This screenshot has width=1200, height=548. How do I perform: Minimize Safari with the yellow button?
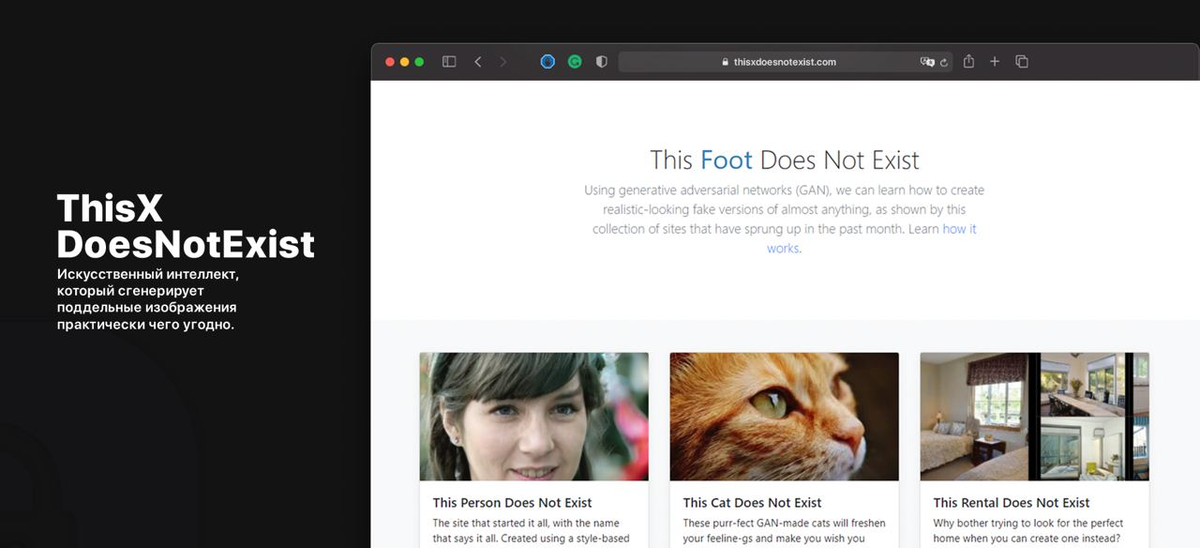click(405, 62)
